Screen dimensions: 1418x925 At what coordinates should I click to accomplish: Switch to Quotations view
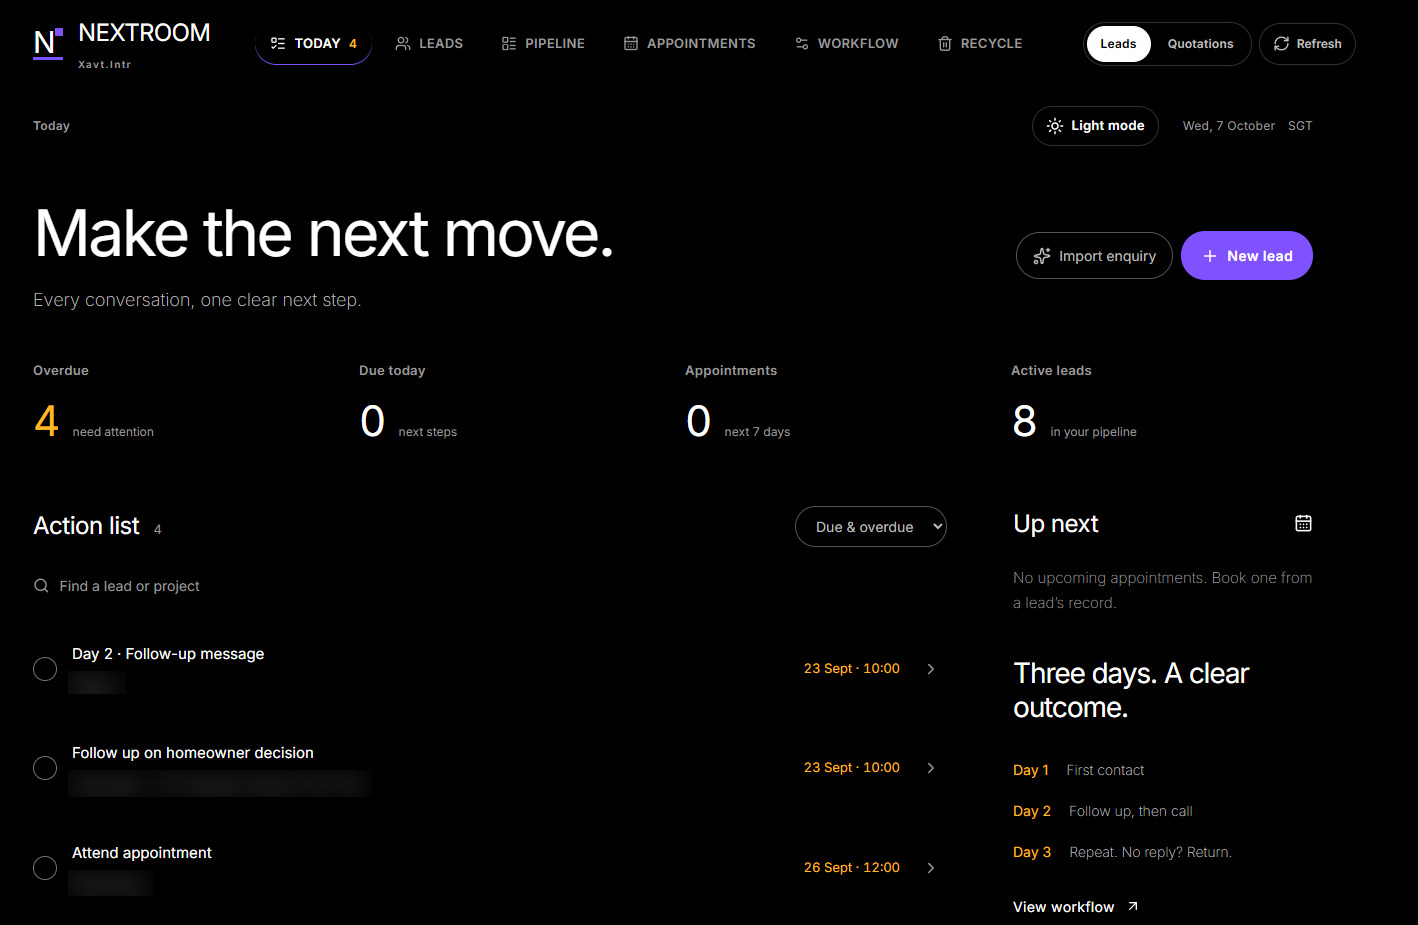pyautogui.click(x=1200, y=44)
